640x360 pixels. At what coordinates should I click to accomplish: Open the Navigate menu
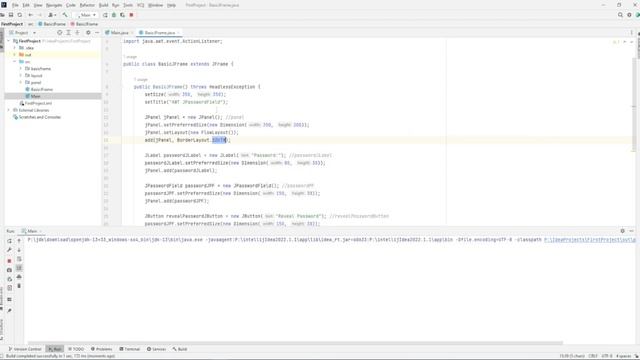click(54, 5)
